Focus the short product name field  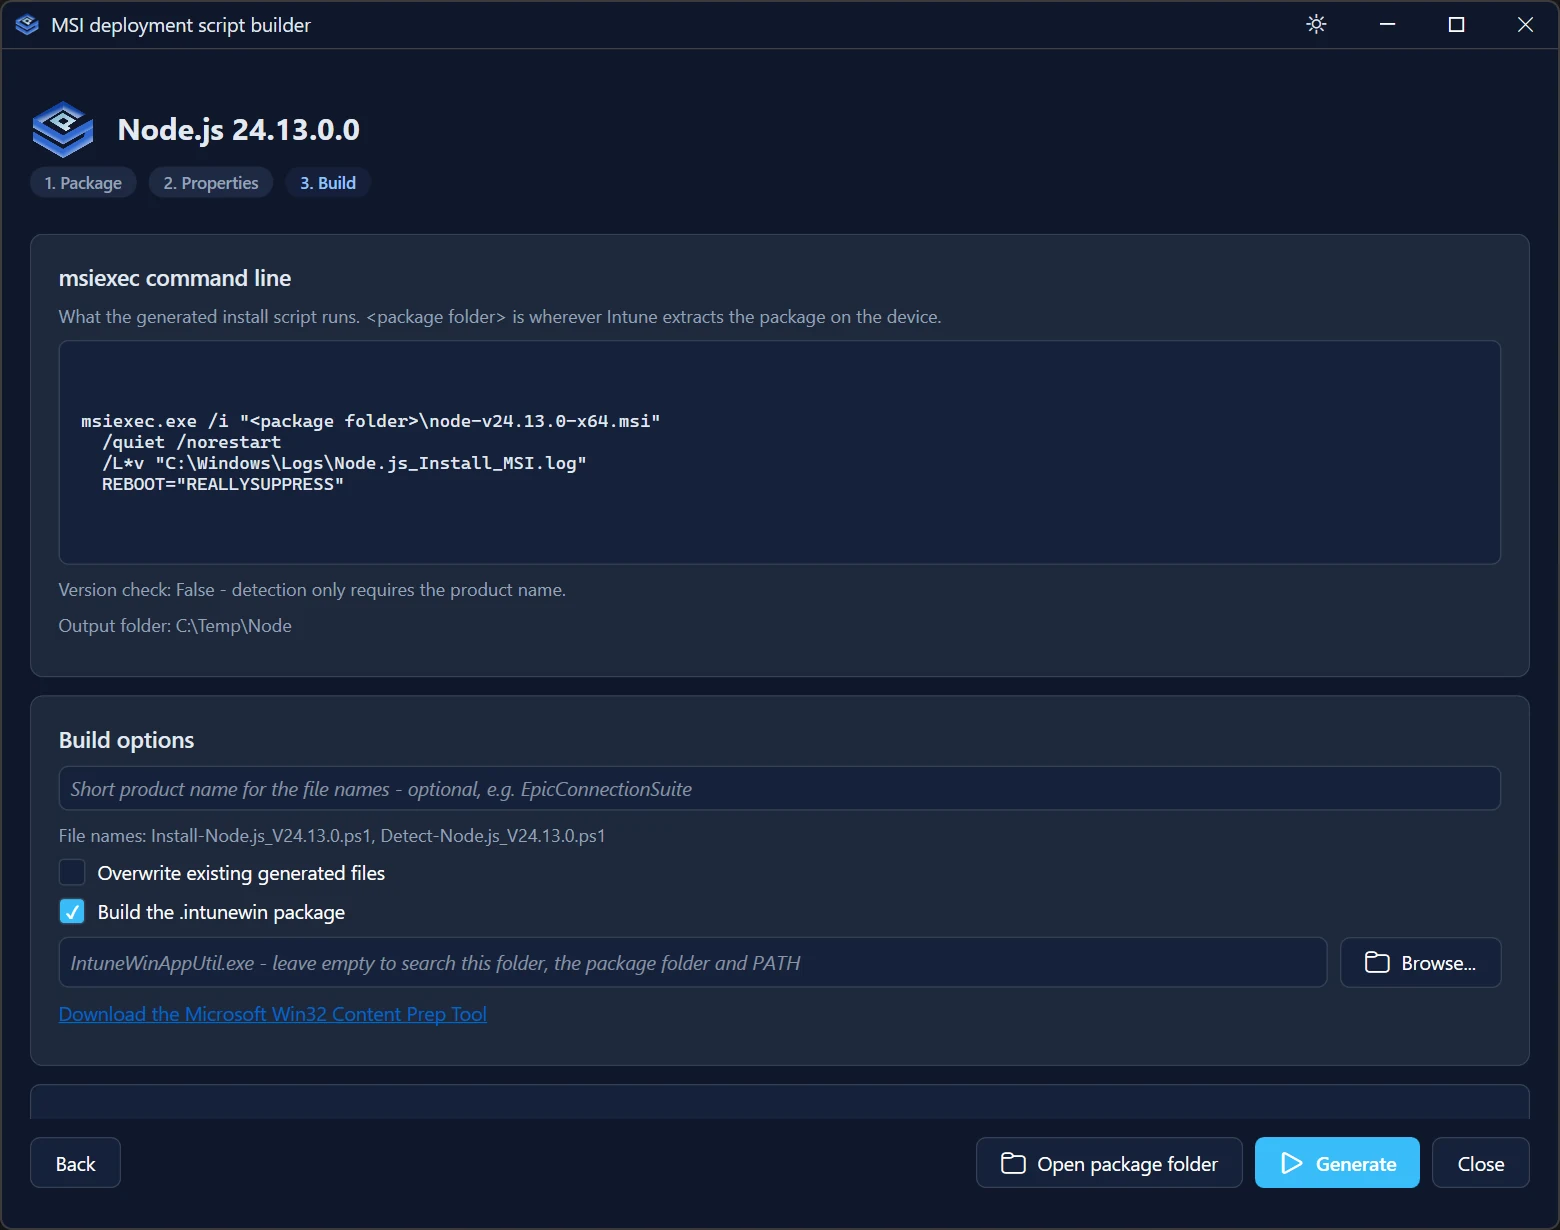pos(780,788)
